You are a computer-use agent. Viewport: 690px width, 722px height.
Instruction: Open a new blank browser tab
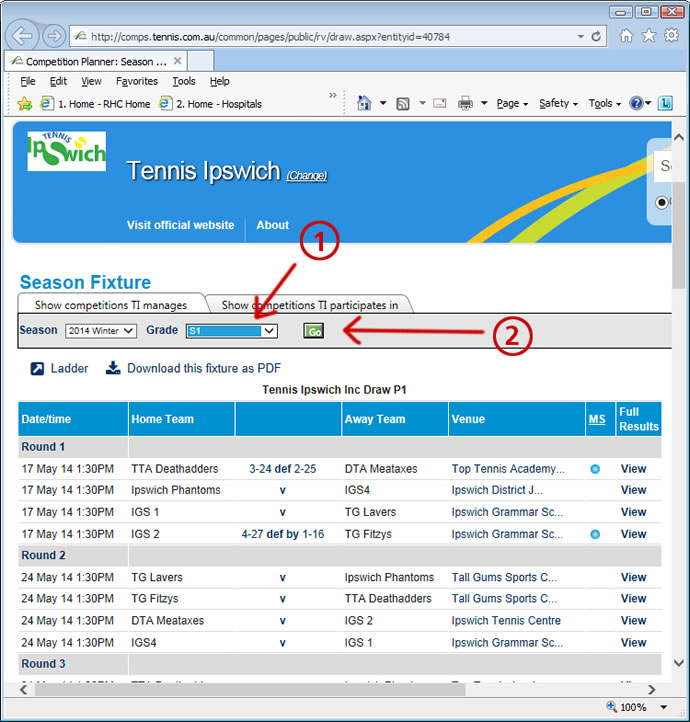click(201, 61)
